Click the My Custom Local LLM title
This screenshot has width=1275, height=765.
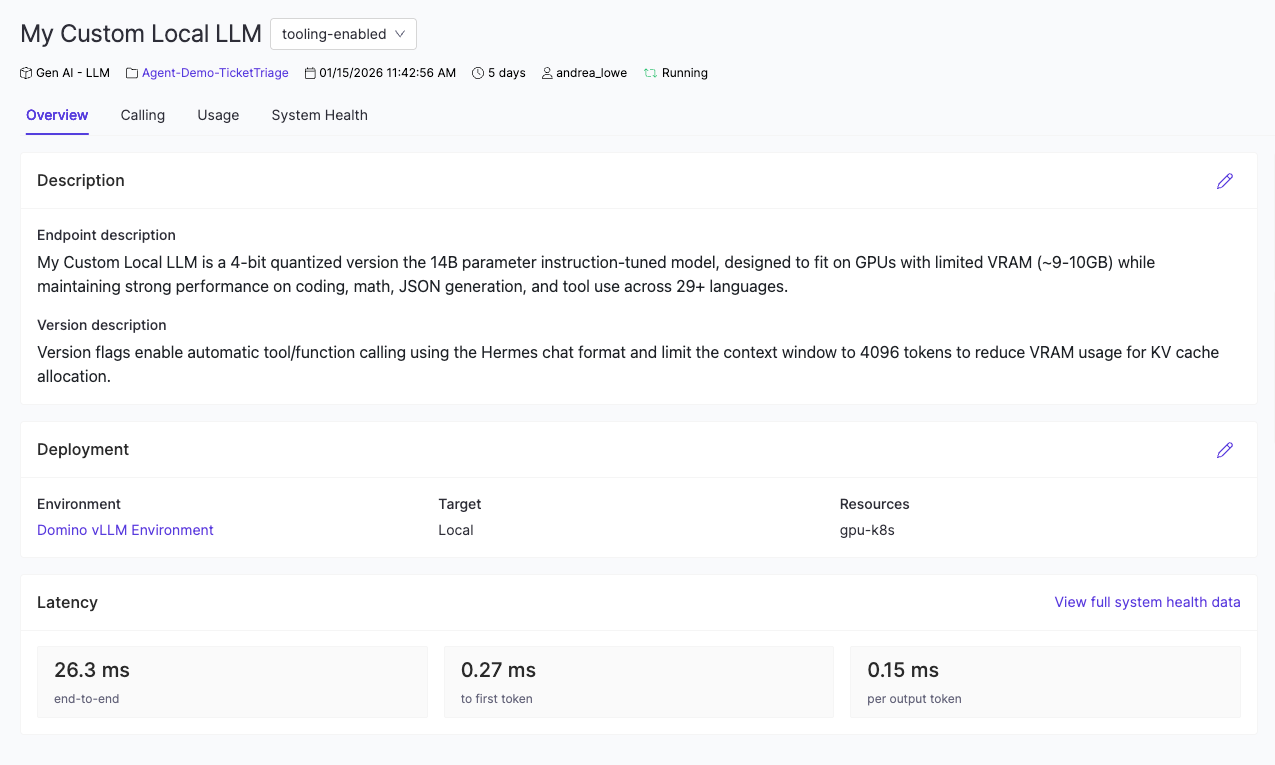point(140,34)
